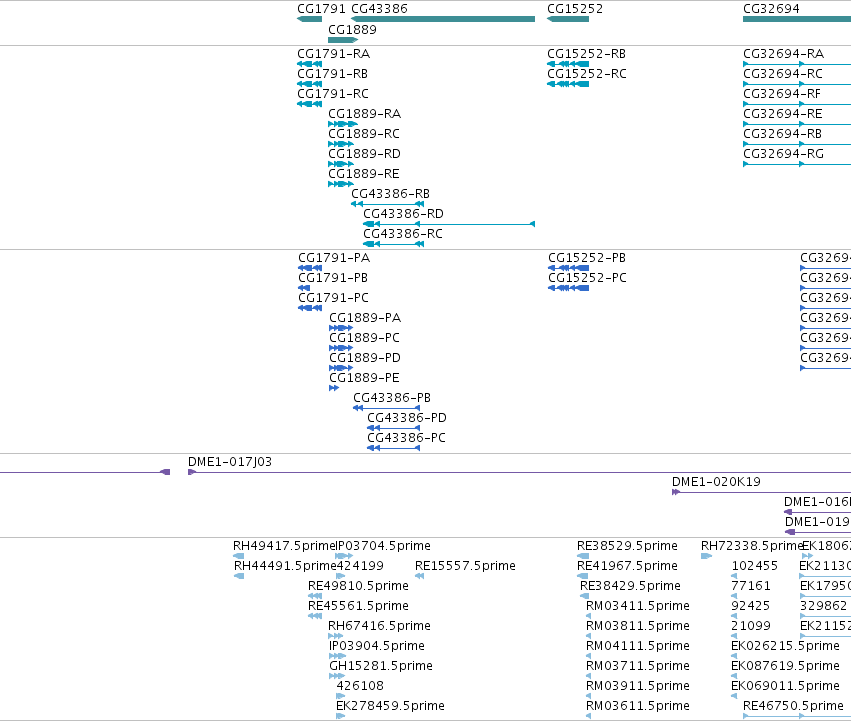This screenshot has width=851, height=721.
Task: Select EST RE41967.5prime
Action: click(x=627, y=566)
